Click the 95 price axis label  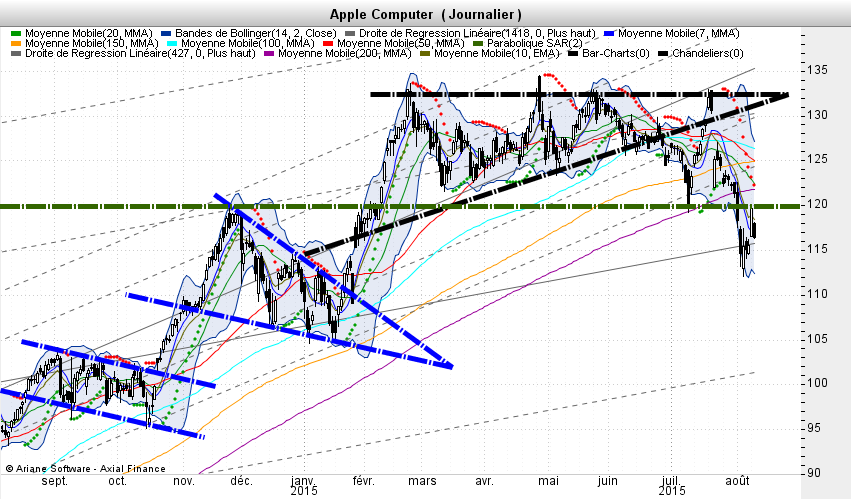coord(814,428)
